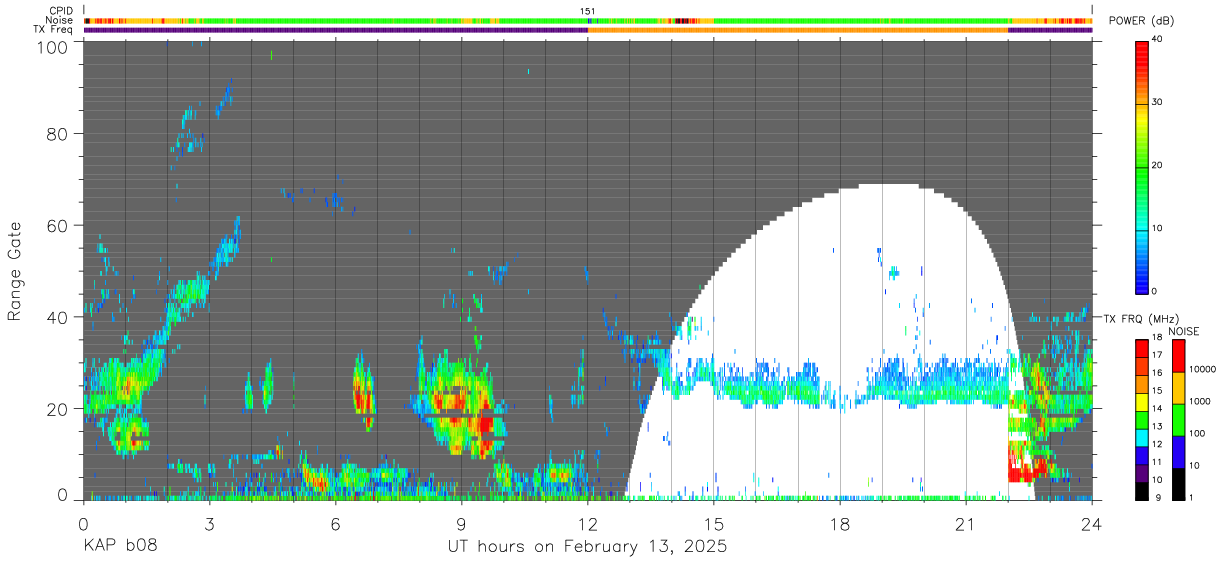This screenshot has height=567, width=1228.
Task: Click the 18 tick on UT hours axis
Action: (839, 523)
